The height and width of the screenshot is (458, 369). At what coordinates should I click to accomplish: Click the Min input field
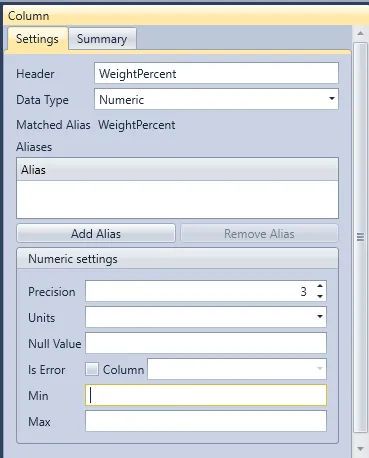206,395
